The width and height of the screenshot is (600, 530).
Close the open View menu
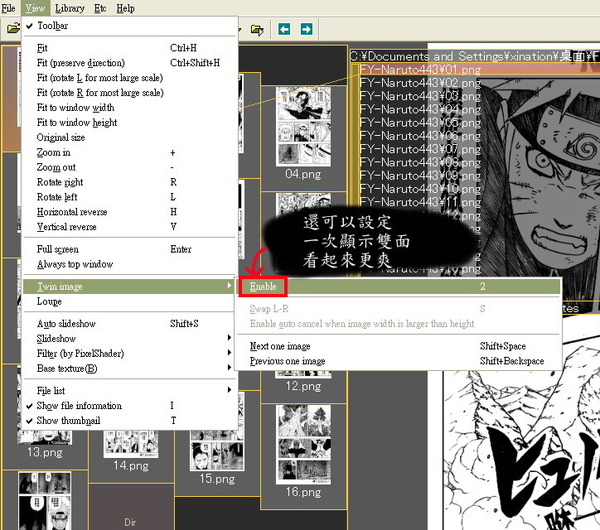click(x=35, y=8)
